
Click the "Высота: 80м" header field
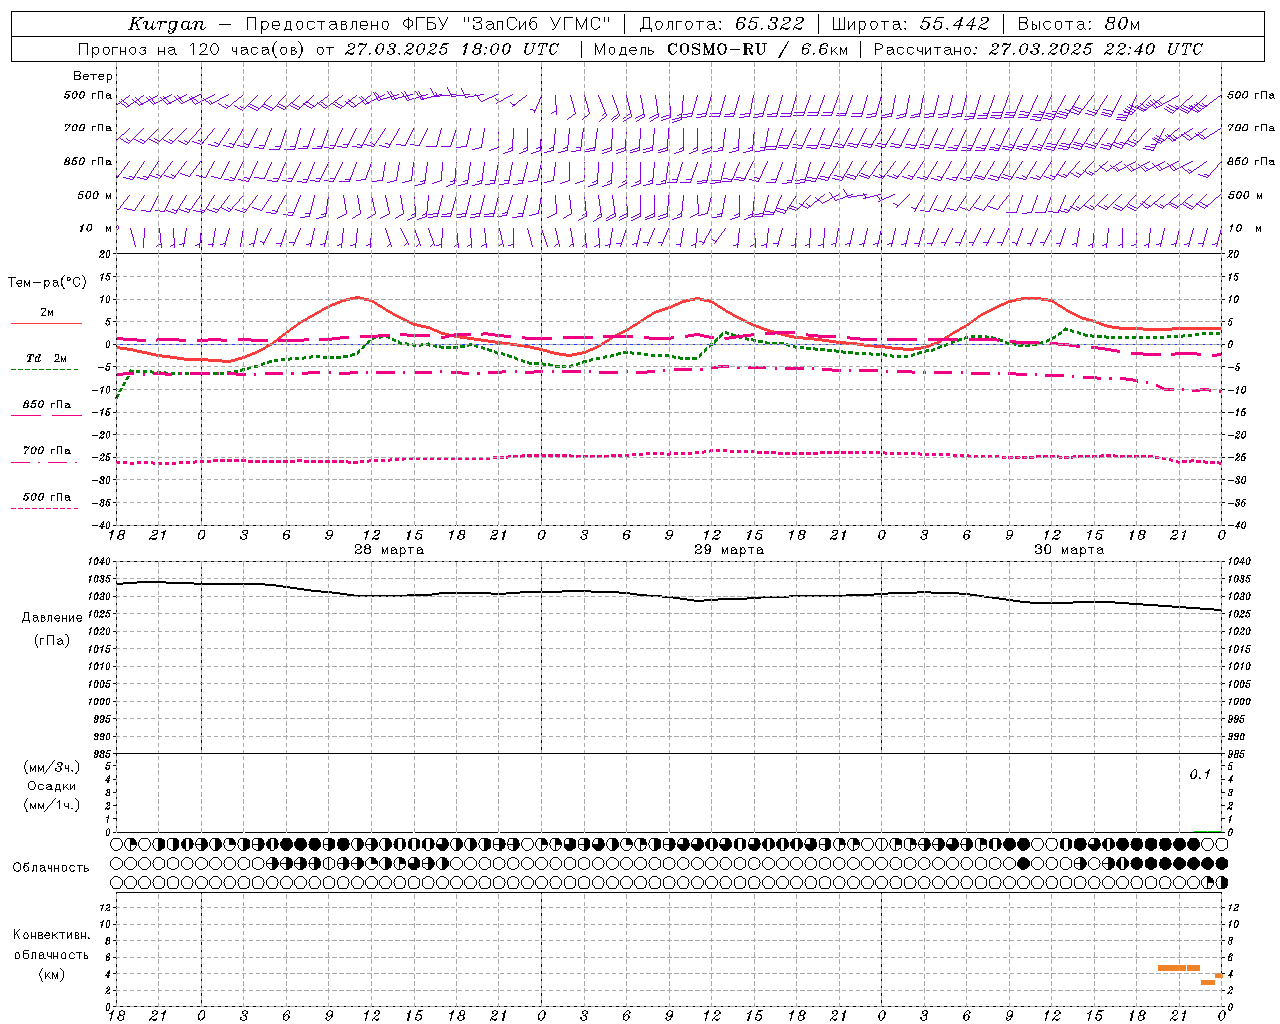1079,24
